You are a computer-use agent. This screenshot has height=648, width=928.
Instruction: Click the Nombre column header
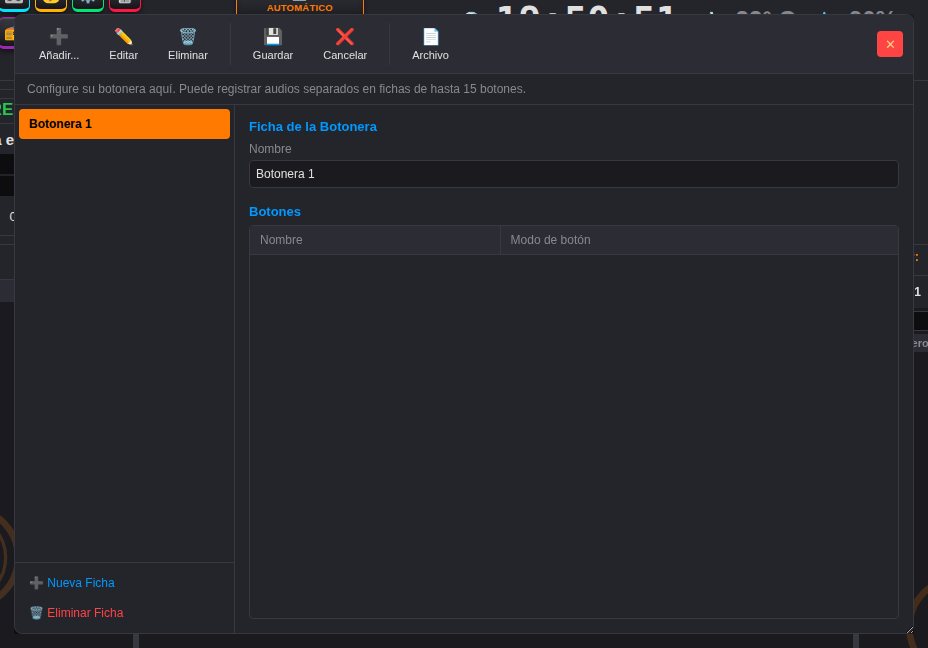tap(375, 240)
